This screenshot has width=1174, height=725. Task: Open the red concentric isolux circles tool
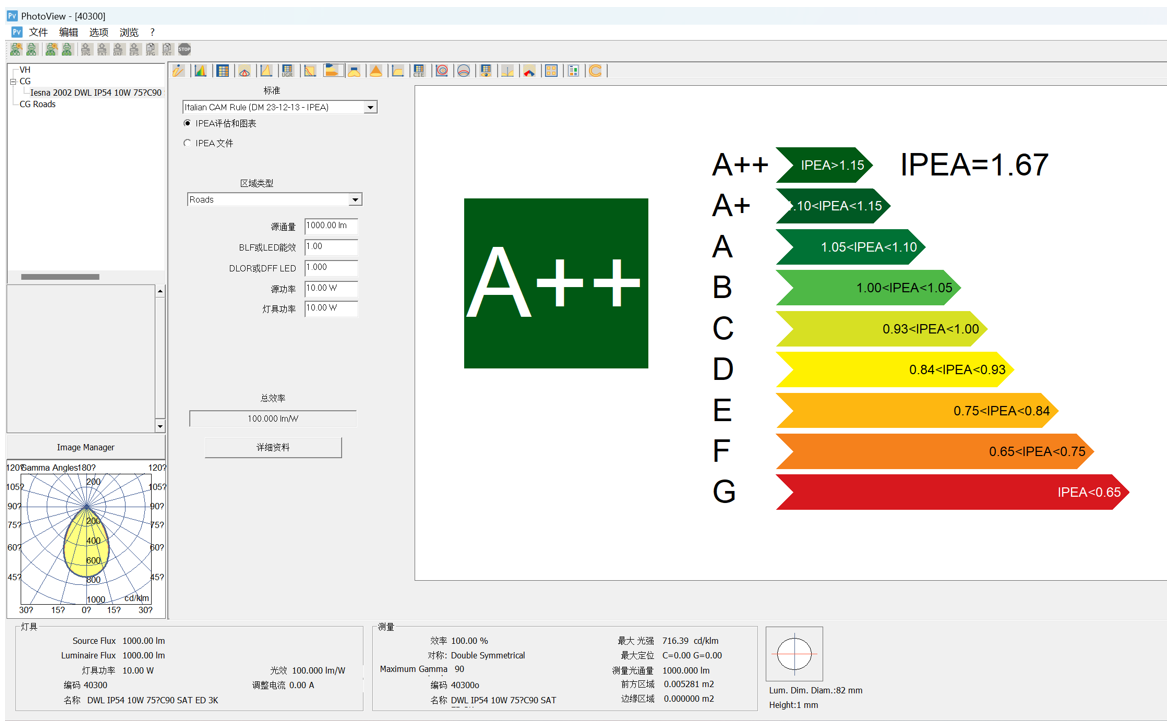[x=441, y=71]
